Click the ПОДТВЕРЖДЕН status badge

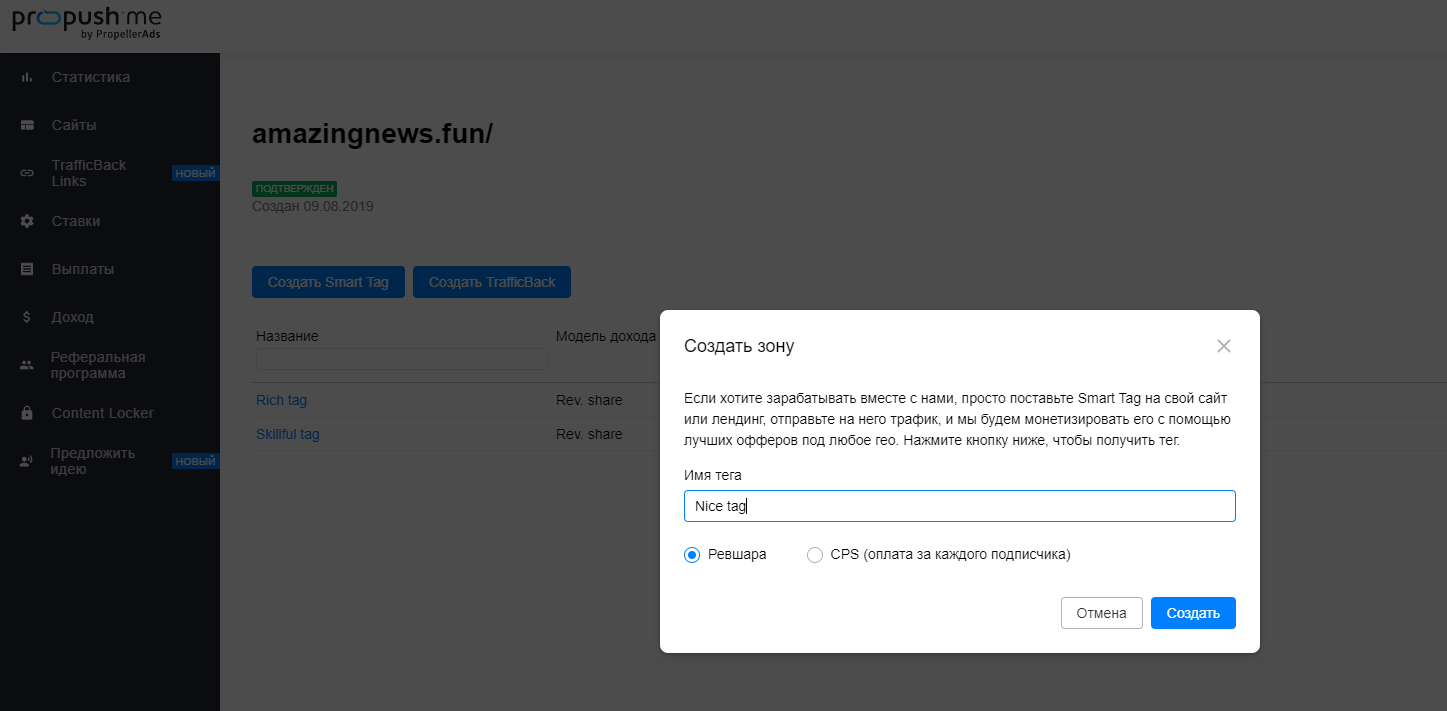point(295,188)
